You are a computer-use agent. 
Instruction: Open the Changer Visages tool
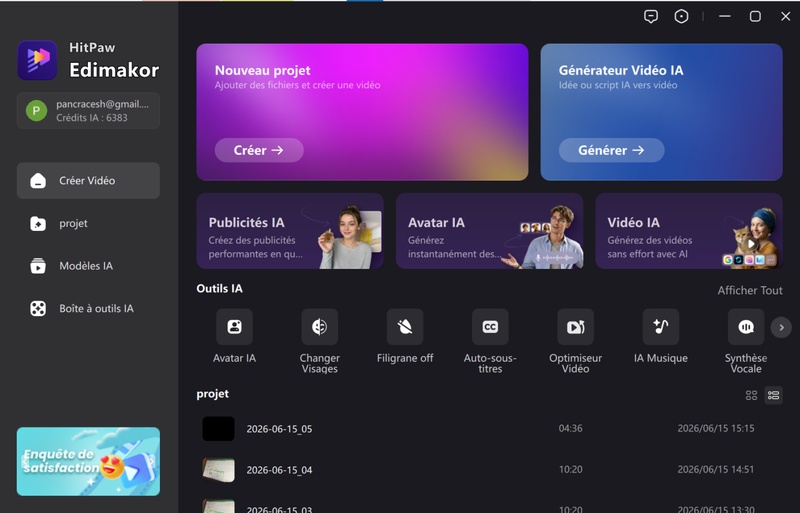click(319, 327)
